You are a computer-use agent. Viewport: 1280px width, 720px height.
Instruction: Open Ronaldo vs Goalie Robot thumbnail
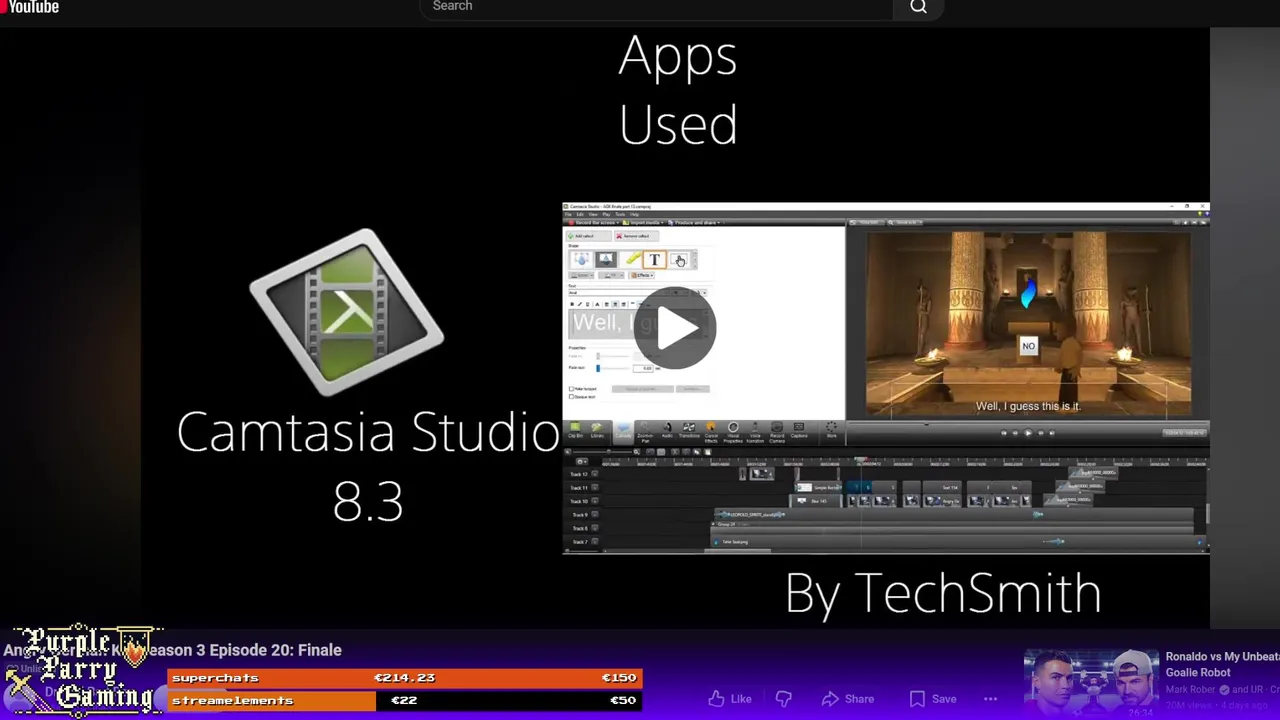coord(1090,682)
